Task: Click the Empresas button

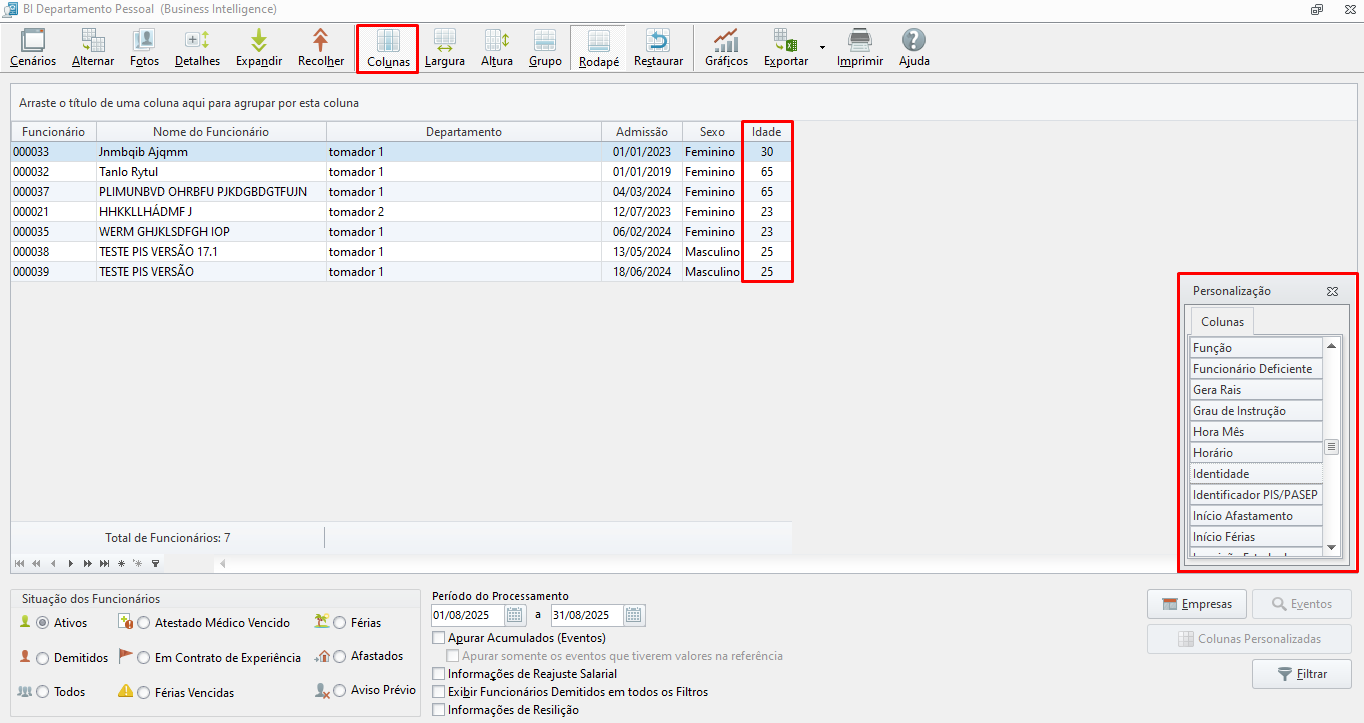Action: [1197, 604]
